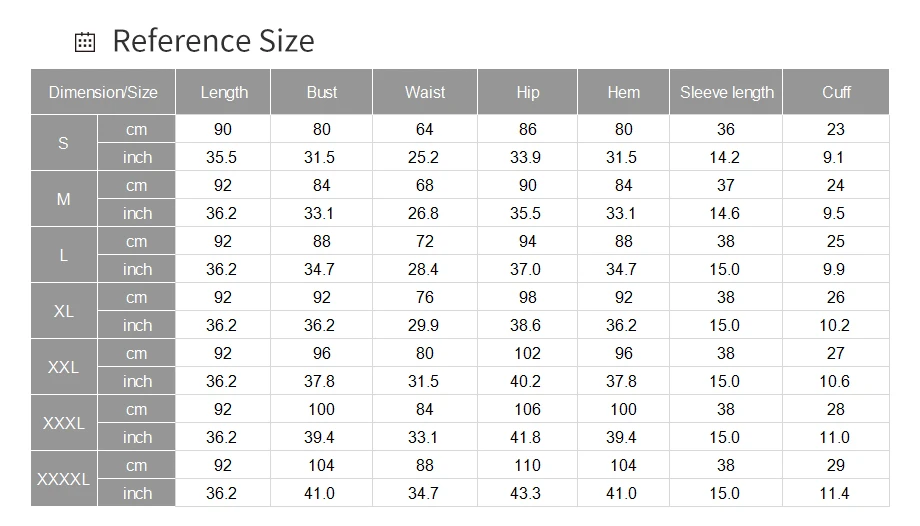Select the XXL size row label
The image size is (920, 526).
(63, 367)
